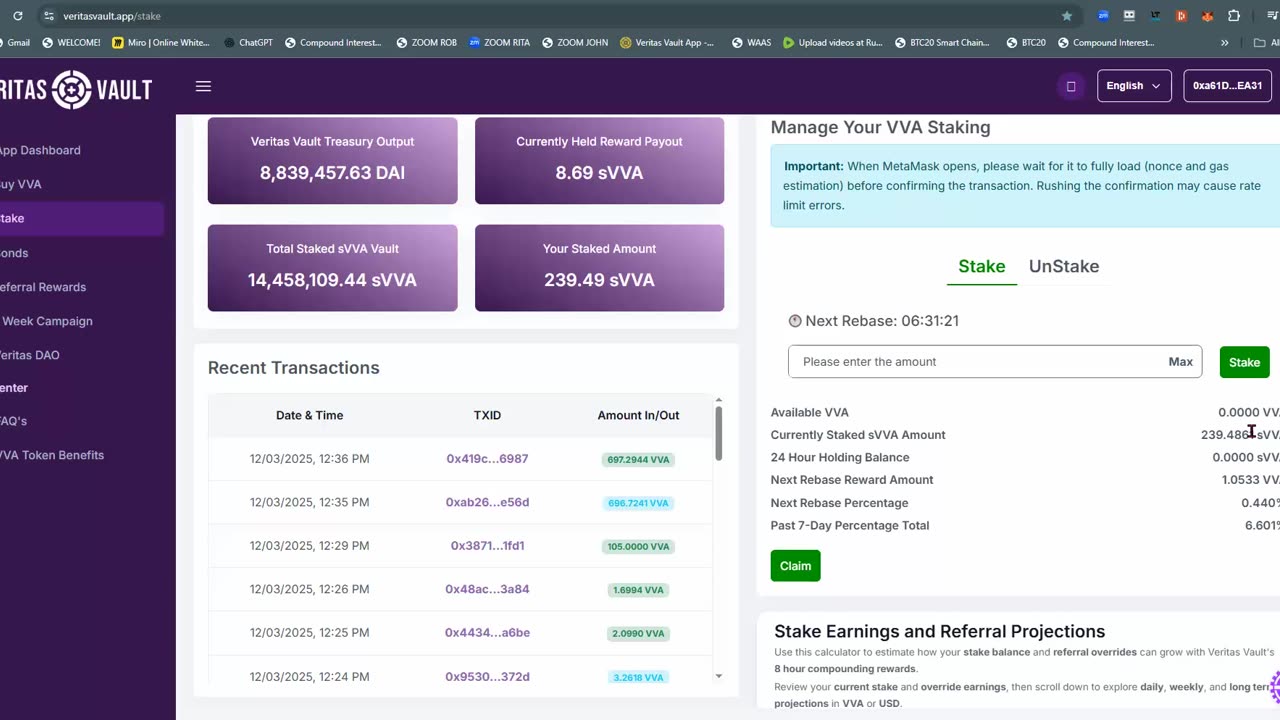Click the green Claim button
This screenshot has width=1280, height=720.
pyautogui.click(x=796, y=566)
